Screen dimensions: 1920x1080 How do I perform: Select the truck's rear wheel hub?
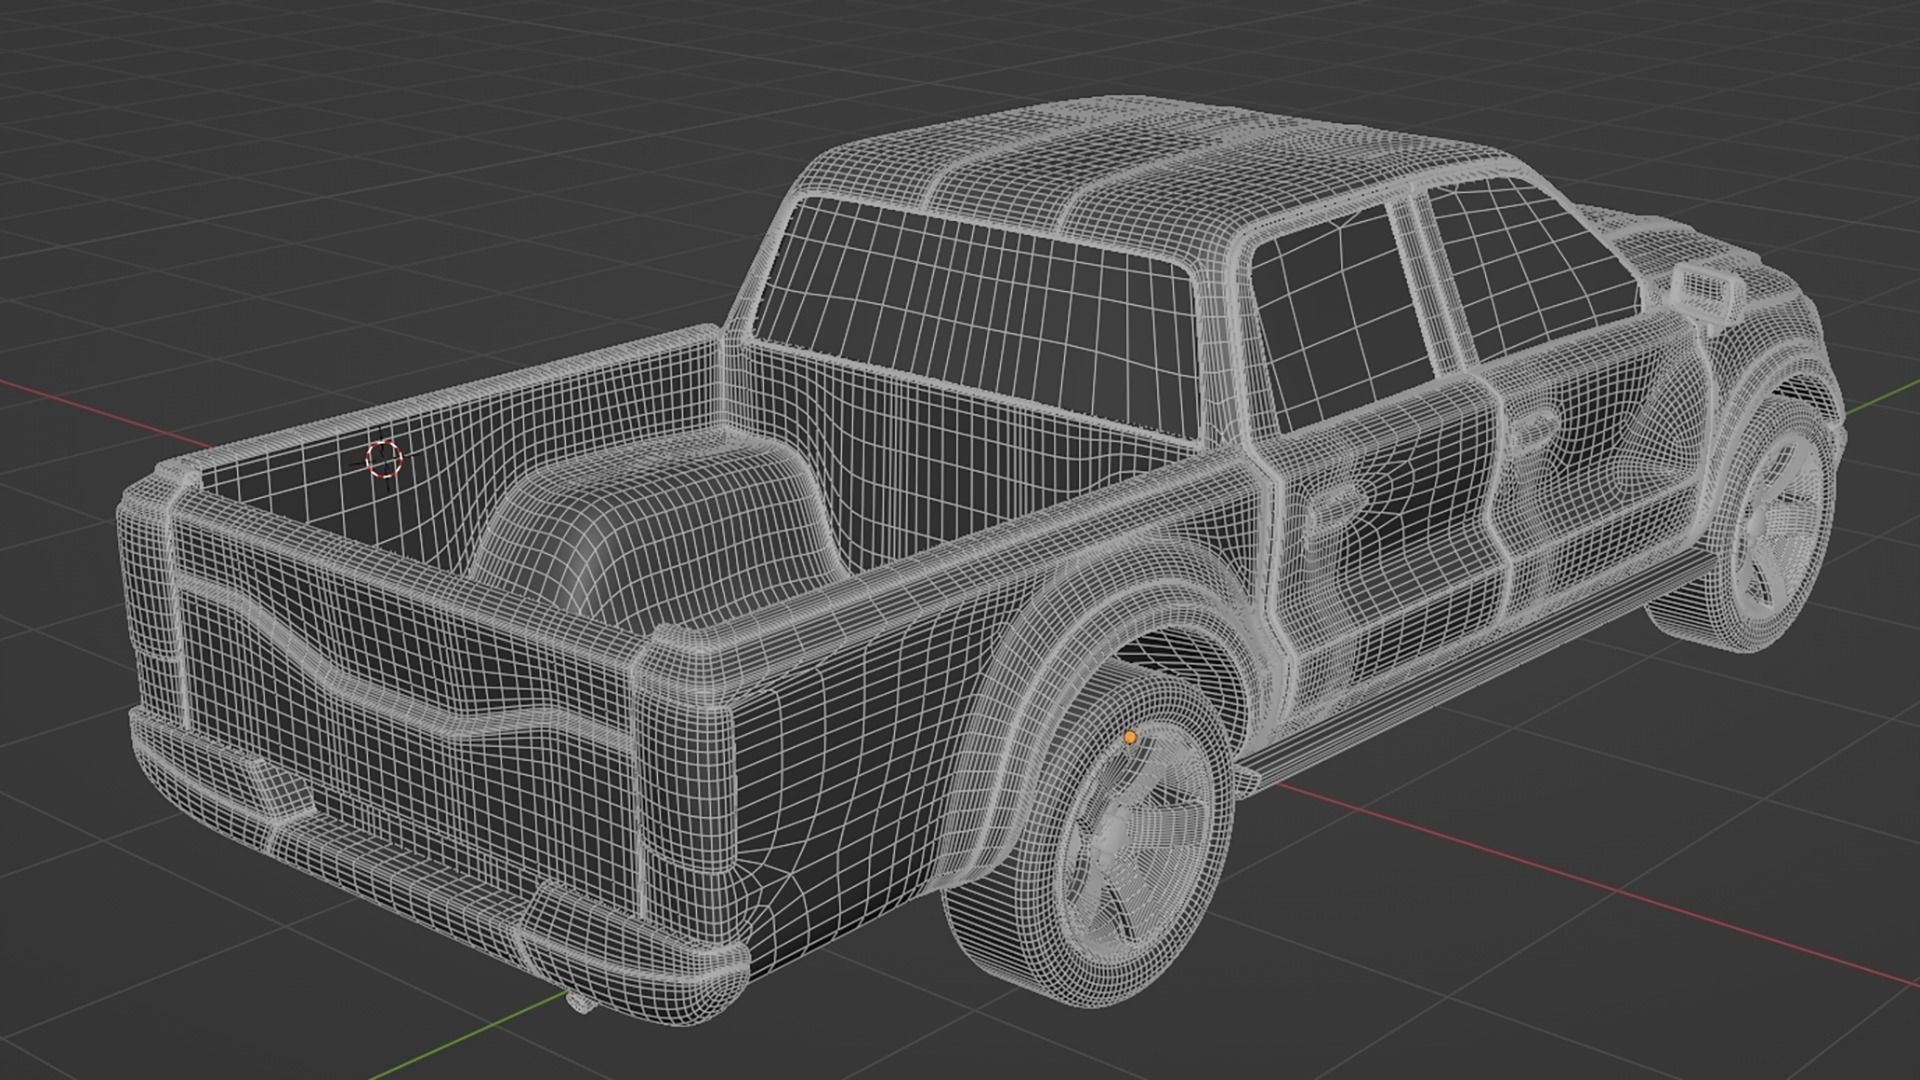[1109, 832]
